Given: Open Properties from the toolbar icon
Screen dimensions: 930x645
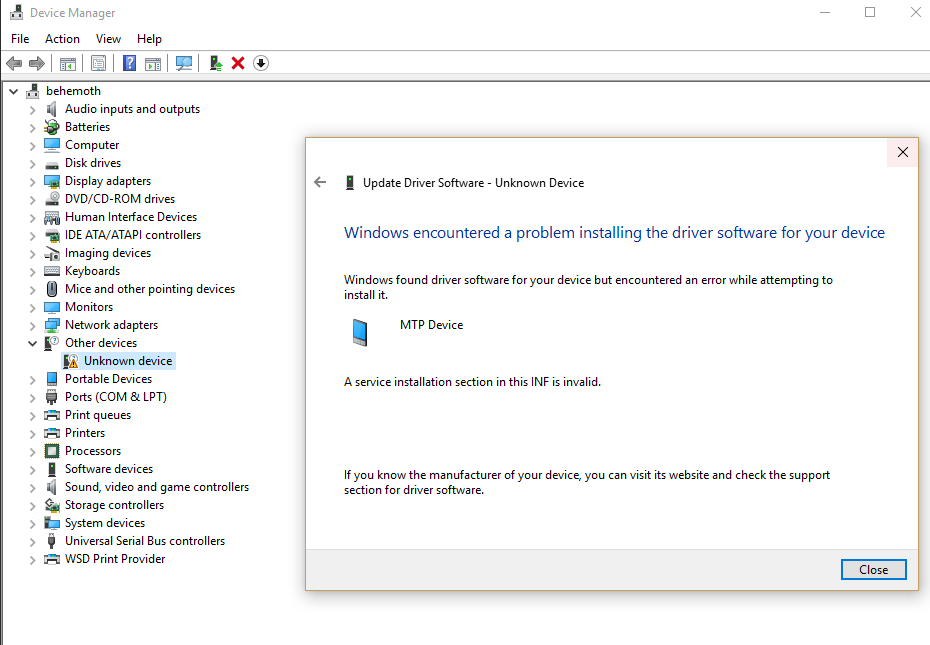Looking at the screenshot, I should tap(98, 63).
